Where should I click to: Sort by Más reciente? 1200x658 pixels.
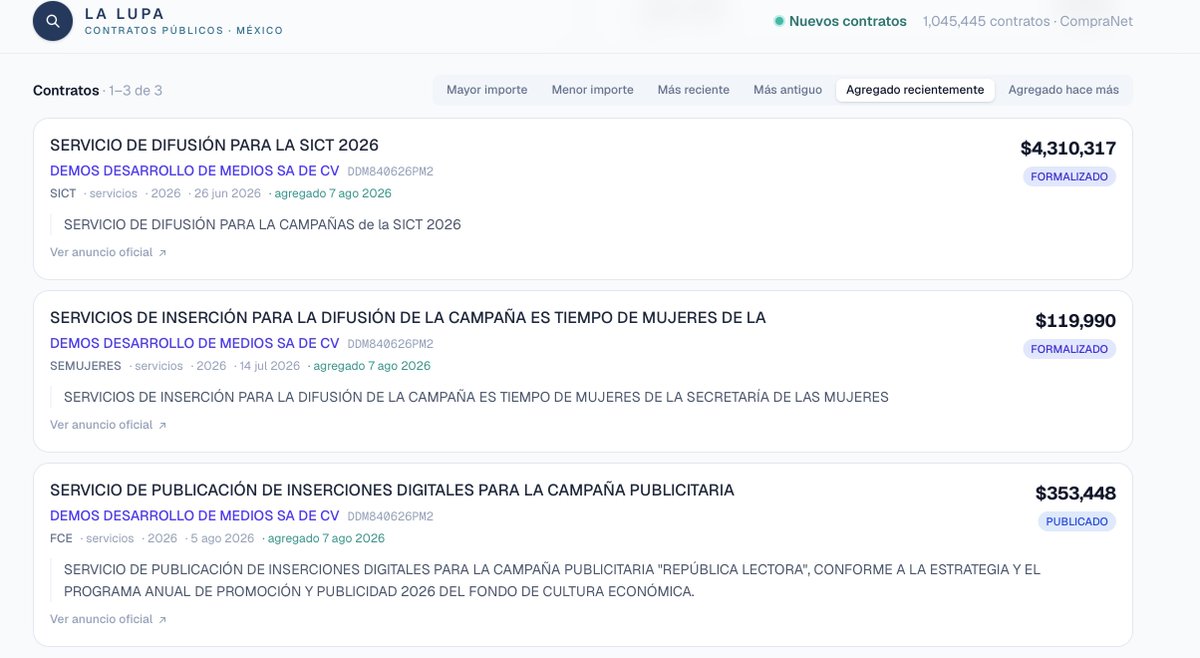point(694,90)
